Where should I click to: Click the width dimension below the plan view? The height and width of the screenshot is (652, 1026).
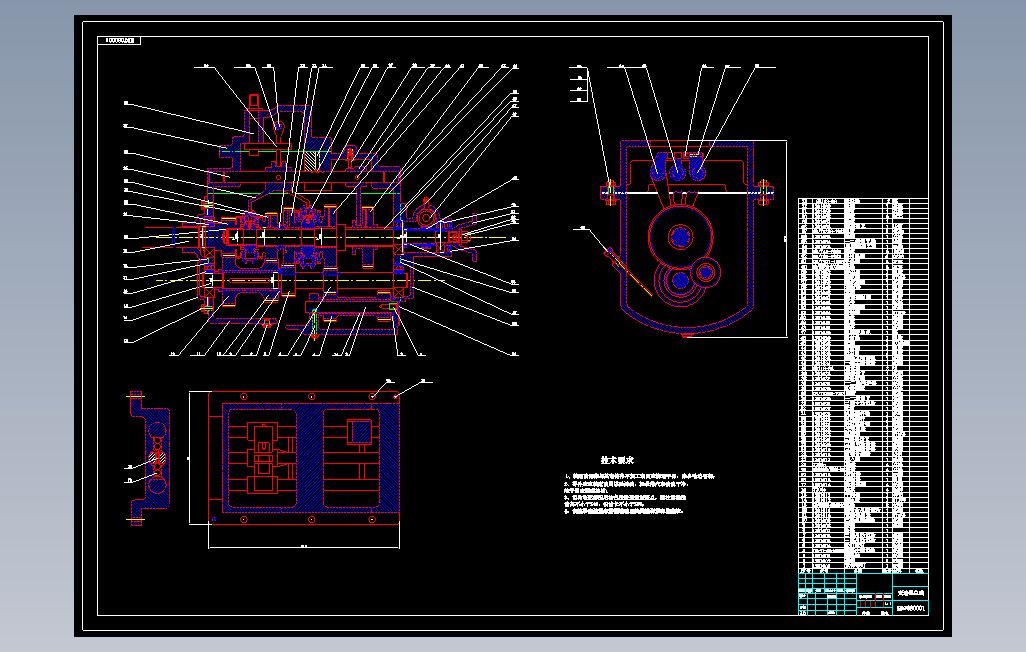304,547
